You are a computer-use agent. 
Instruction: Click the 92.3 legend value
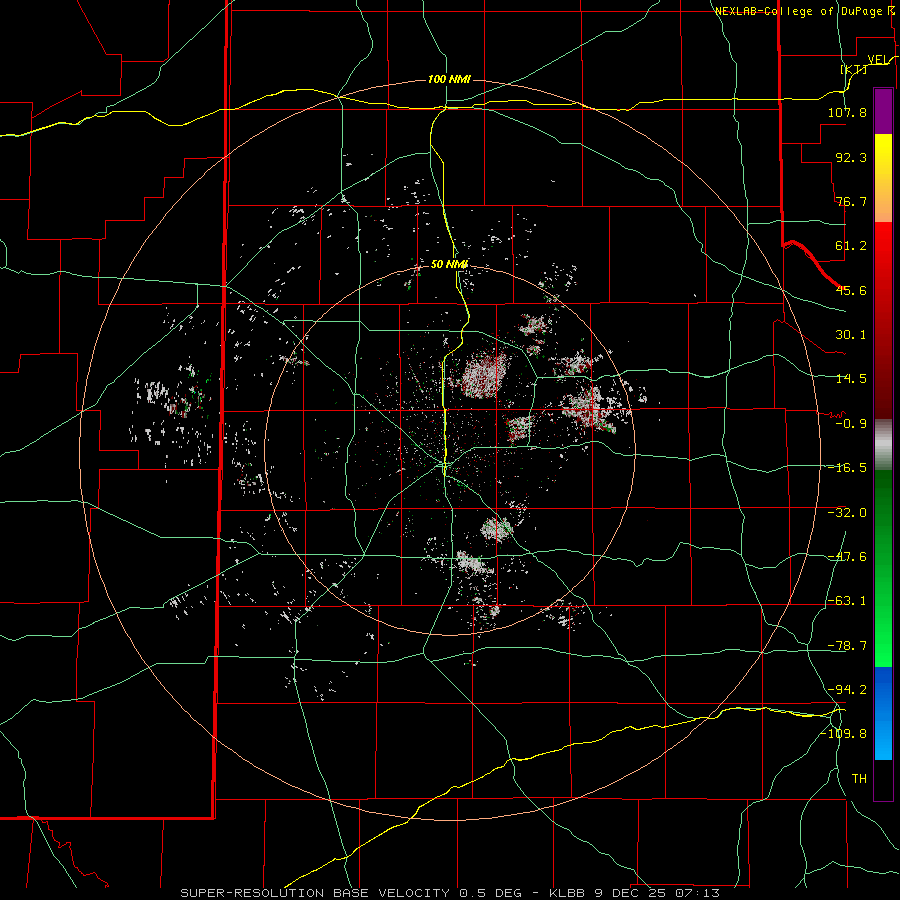tap(851, 157)
